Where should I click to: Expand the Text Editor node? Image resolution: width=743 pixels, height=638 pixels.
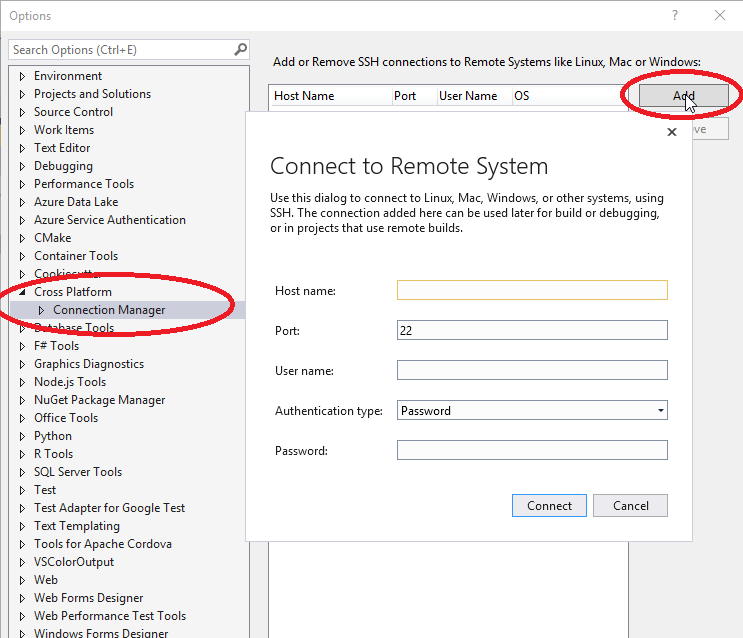(x=22, y=148)
